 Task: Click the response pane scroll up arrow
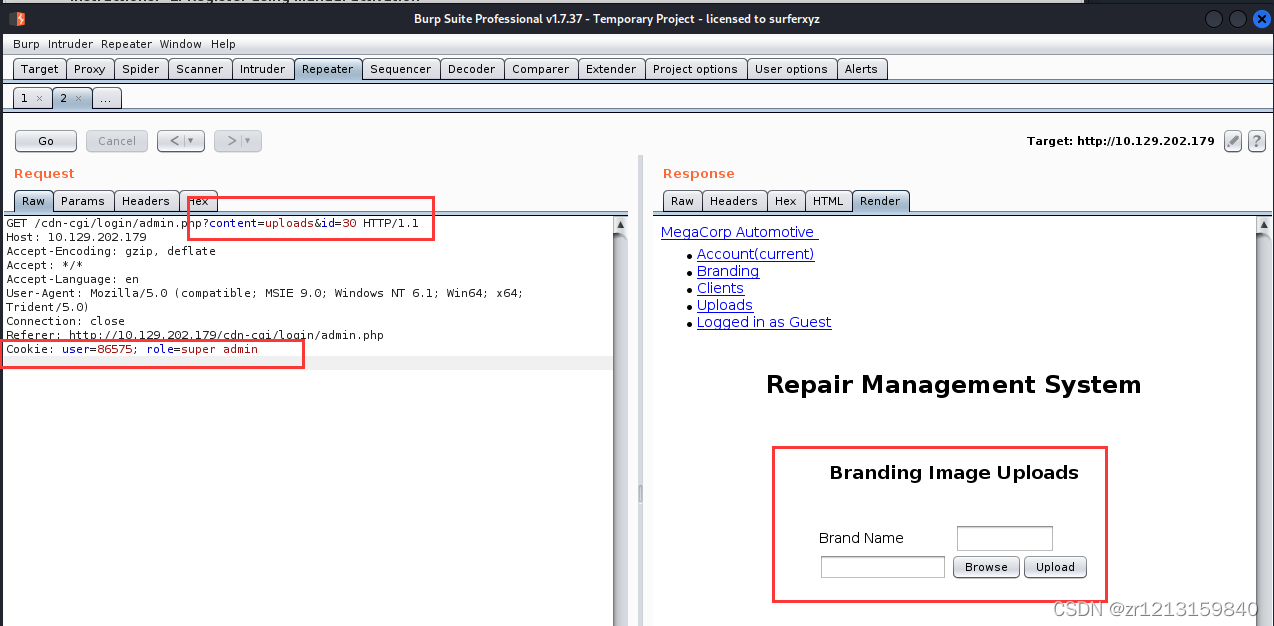(x=1262, y=224)
